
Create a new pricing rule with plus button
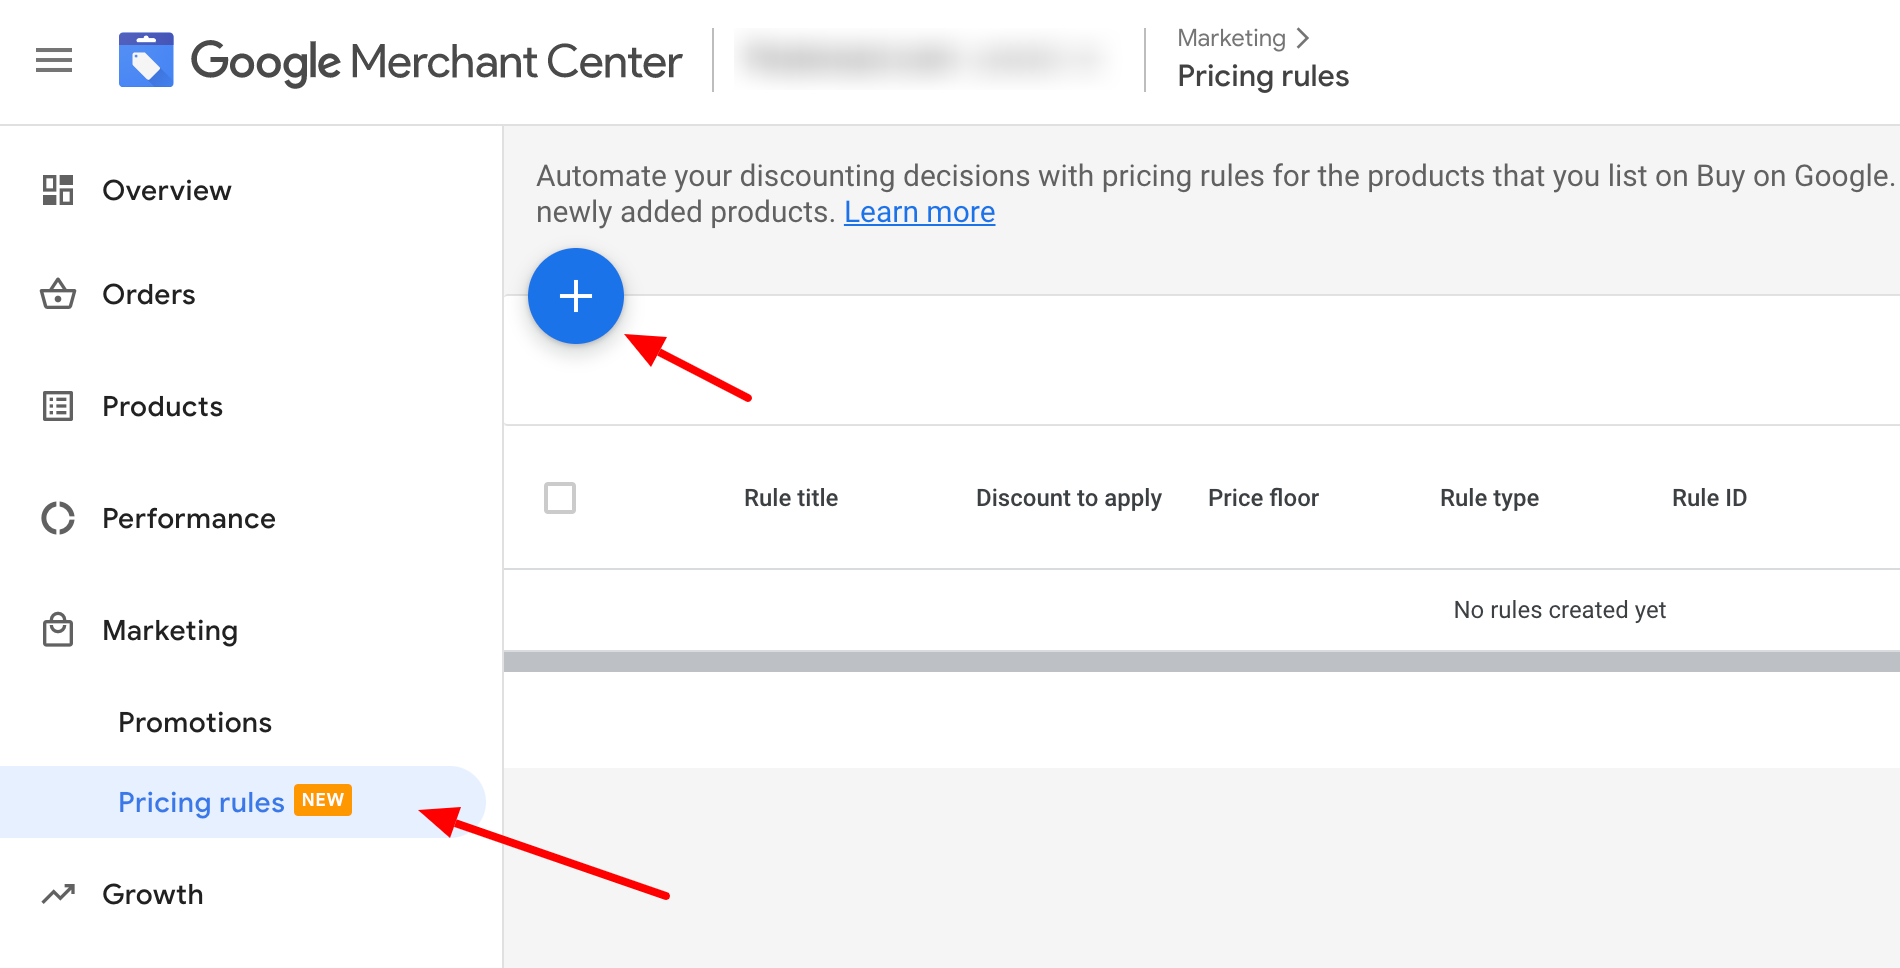click(576, 296)
